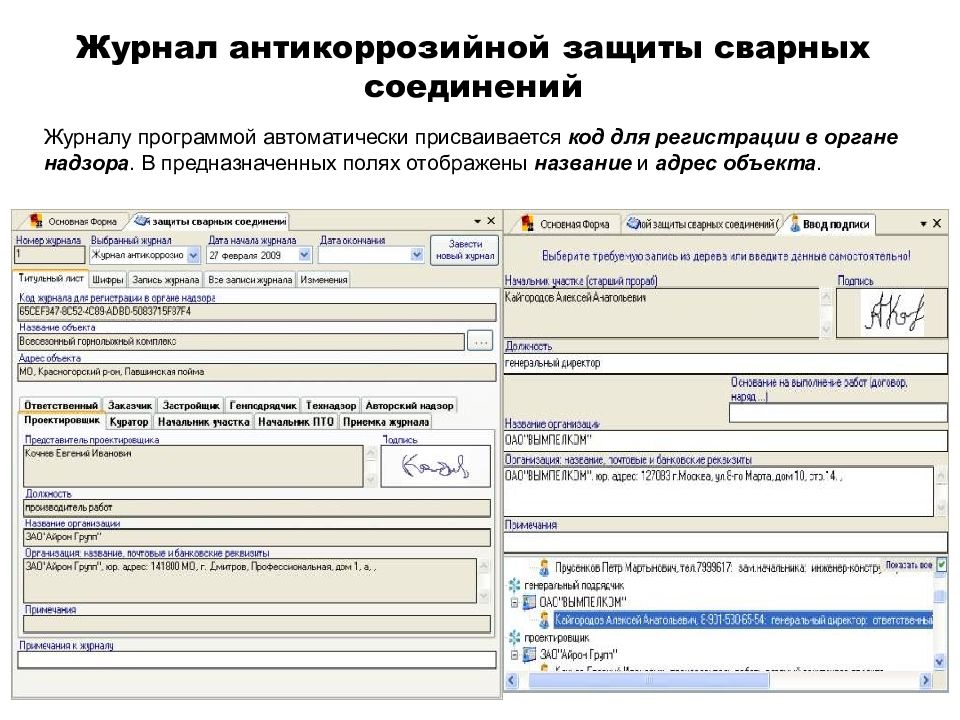
Task: Open Дата начала журнала date dropdown
Action: 304,255
